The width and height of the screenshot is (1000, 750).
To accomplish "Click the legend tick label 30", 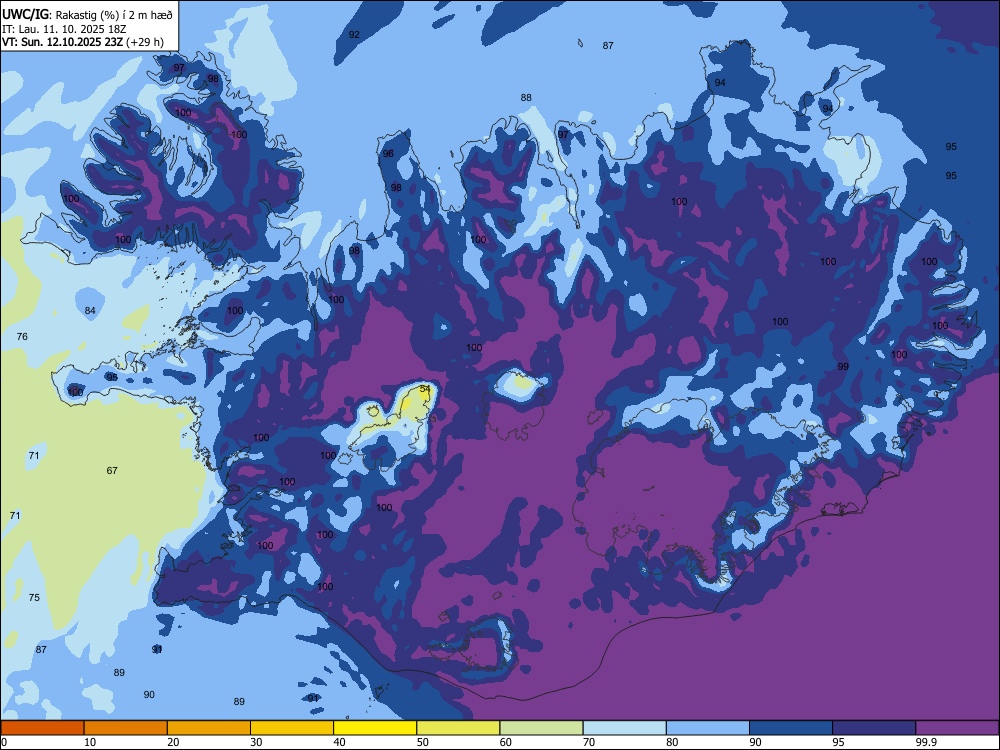I will coord(256,742).
